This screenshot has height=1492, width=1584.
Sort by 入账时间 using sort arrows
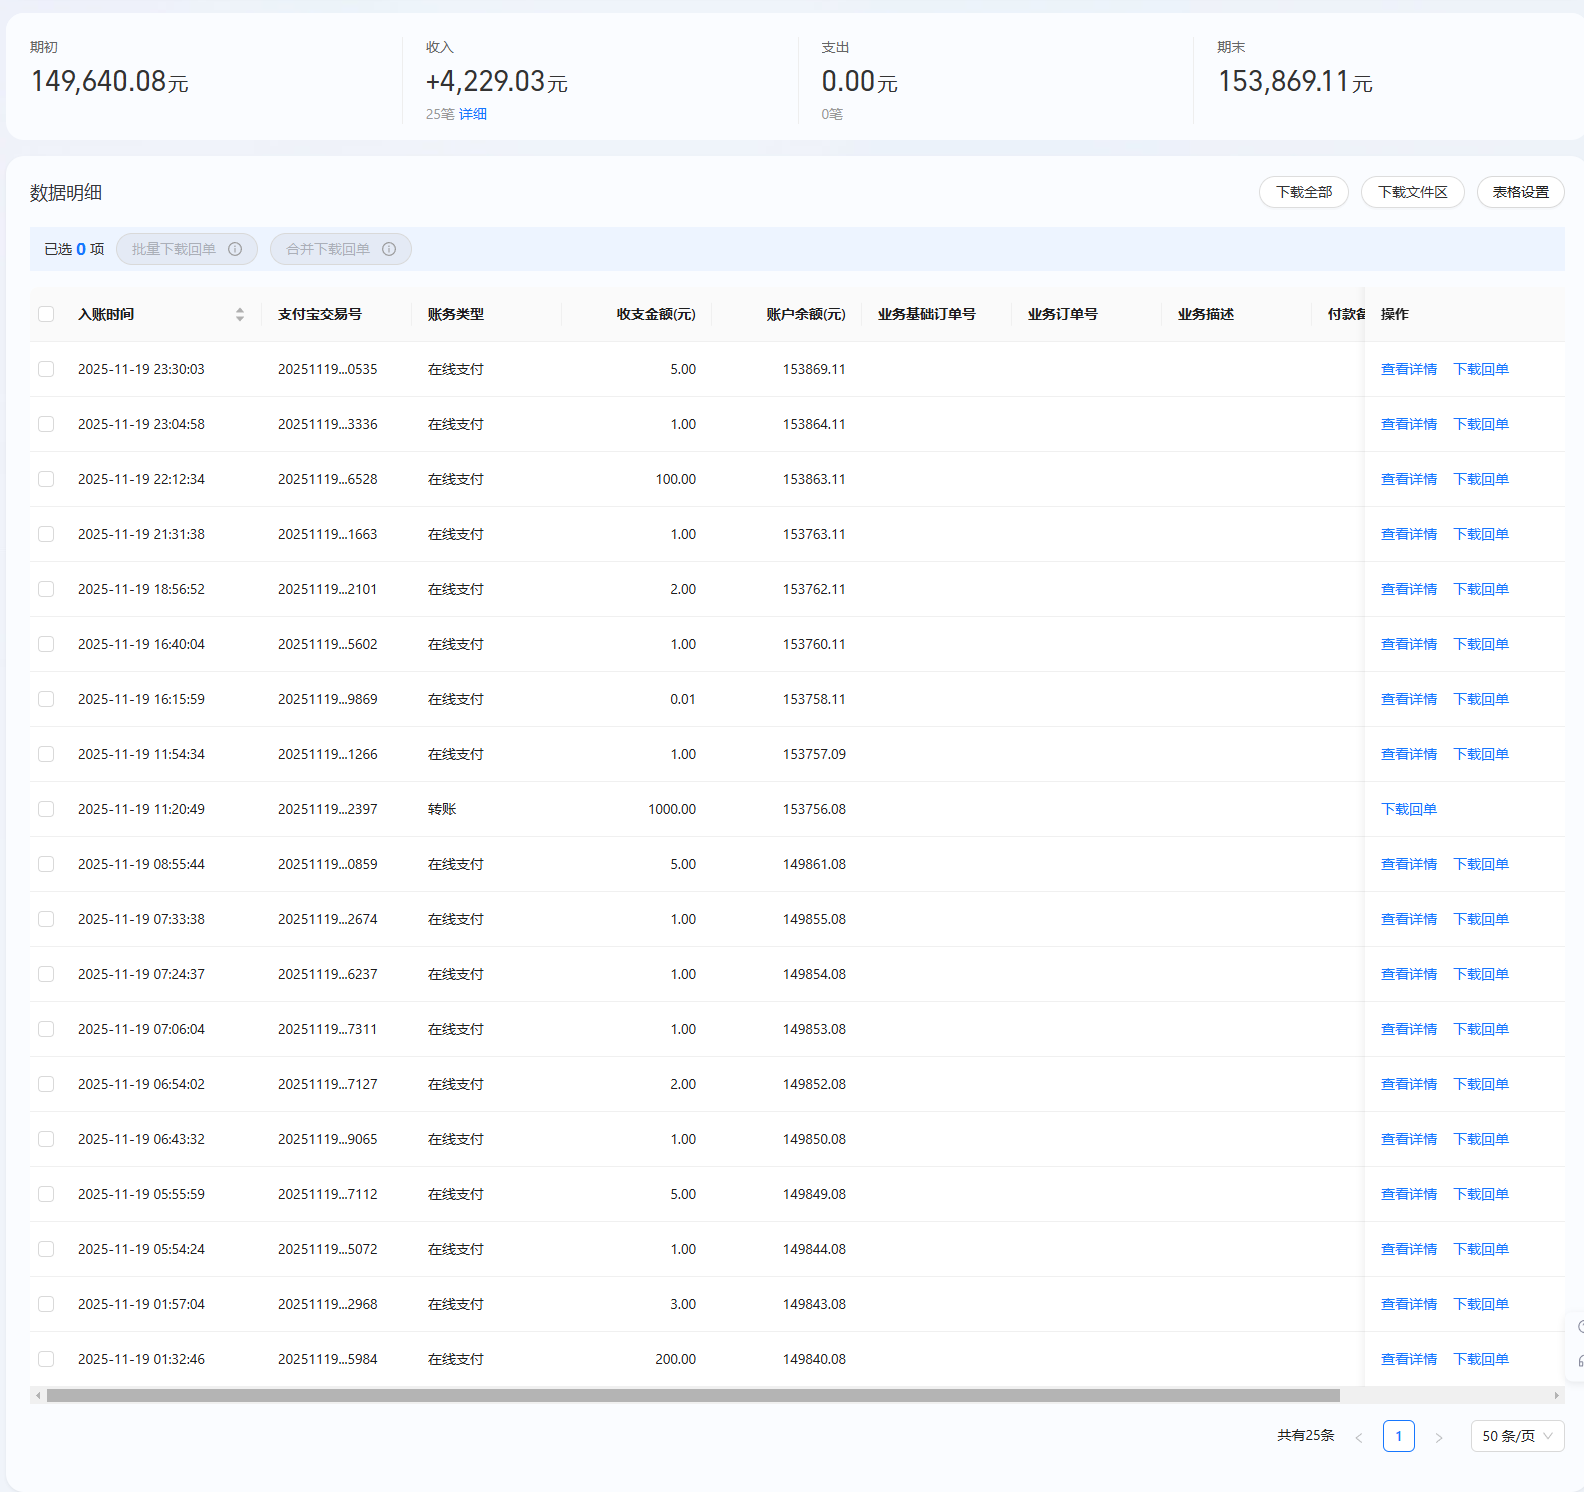click(x=240, y=314)
